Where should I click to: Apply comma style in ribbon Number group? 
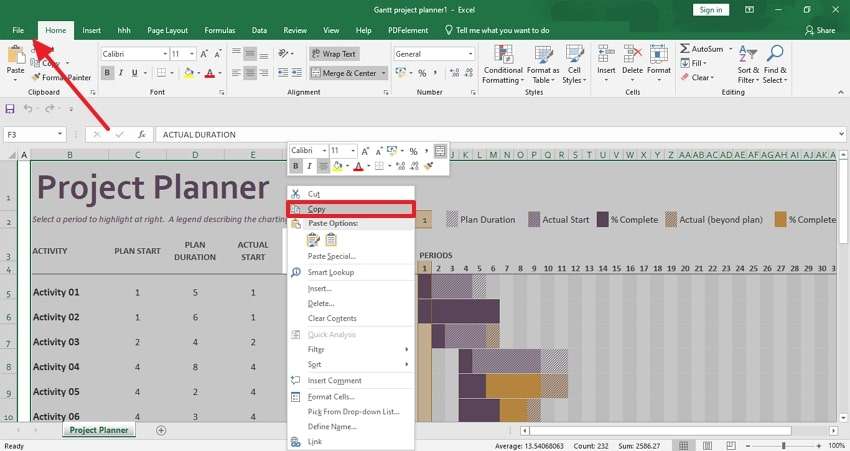point(435,73)
